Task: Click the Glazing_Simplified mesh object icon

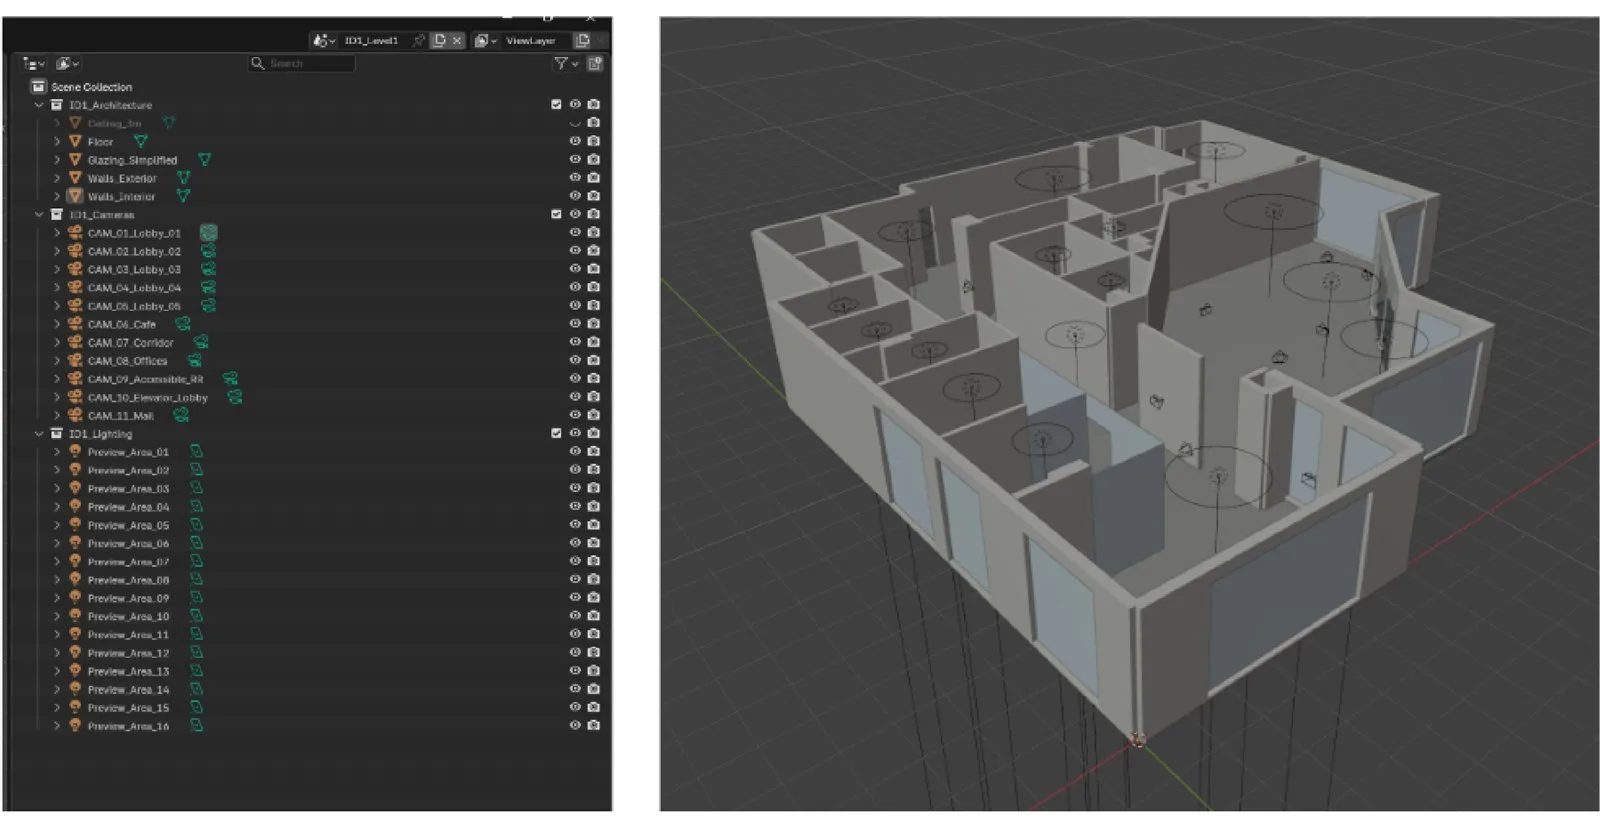Action: pos(75,160)
